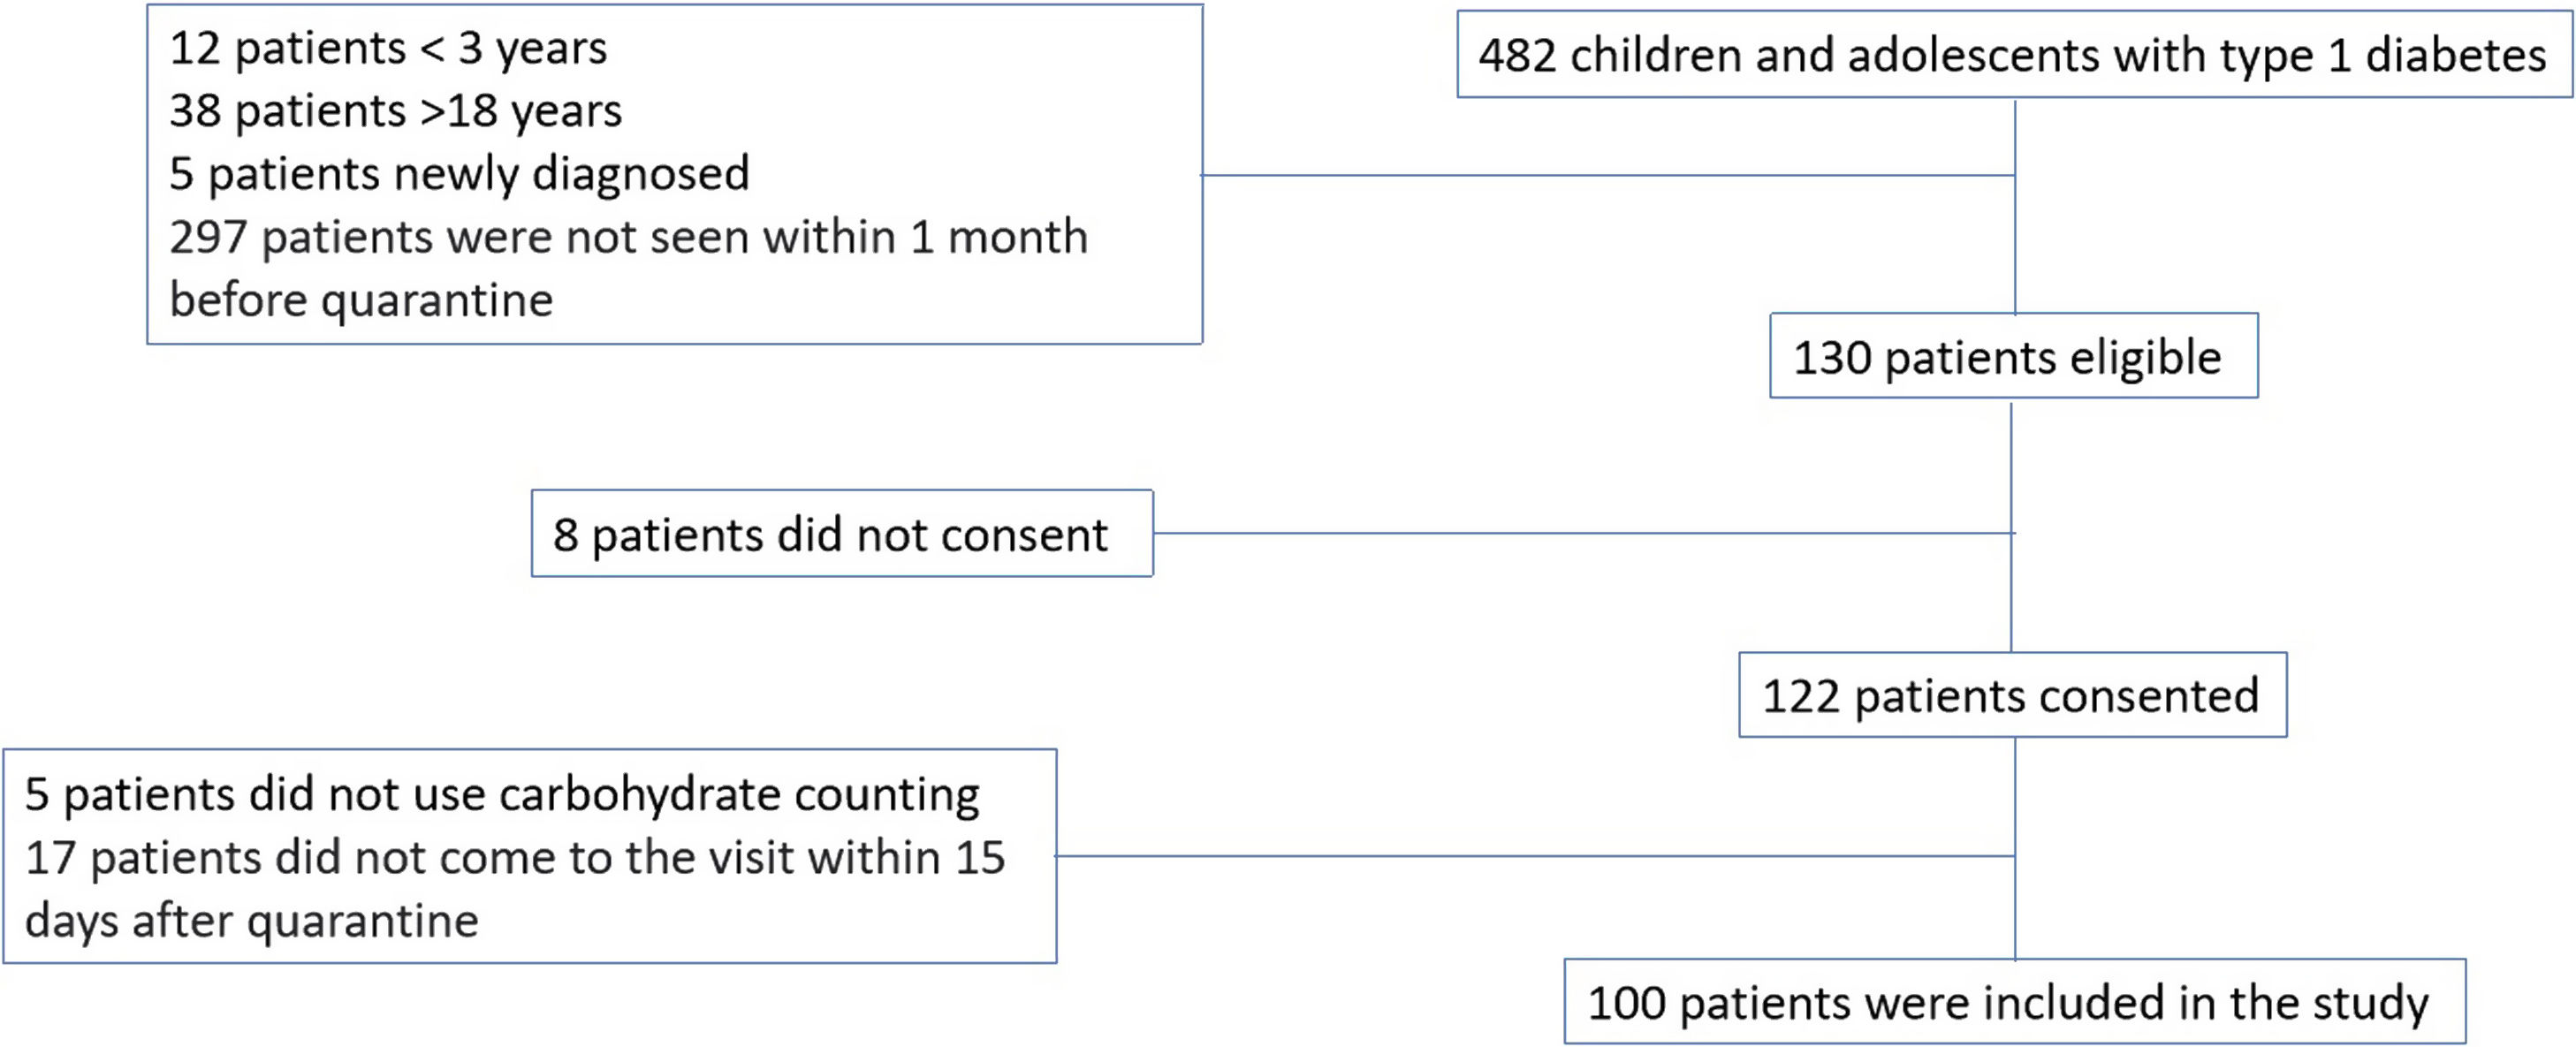Click the connector line beside 'did not consent' box
Image resolution: width=2576 pixels, height=1047 pixels.
[x=1580, y=533]
